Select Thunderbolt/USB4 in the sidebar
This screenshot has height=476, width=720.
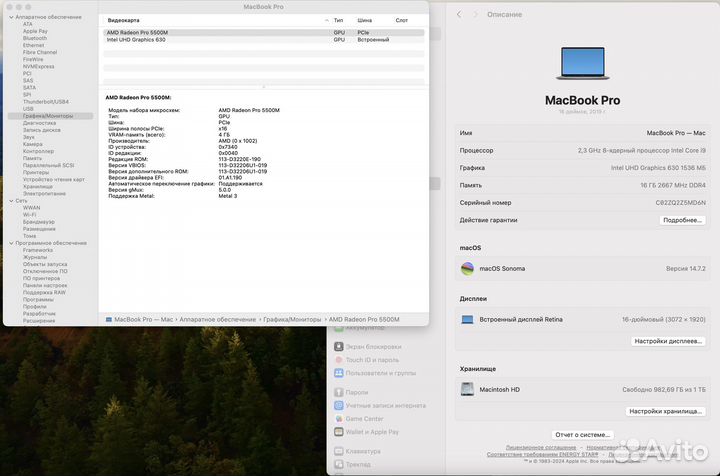click(x=46, y=102)
